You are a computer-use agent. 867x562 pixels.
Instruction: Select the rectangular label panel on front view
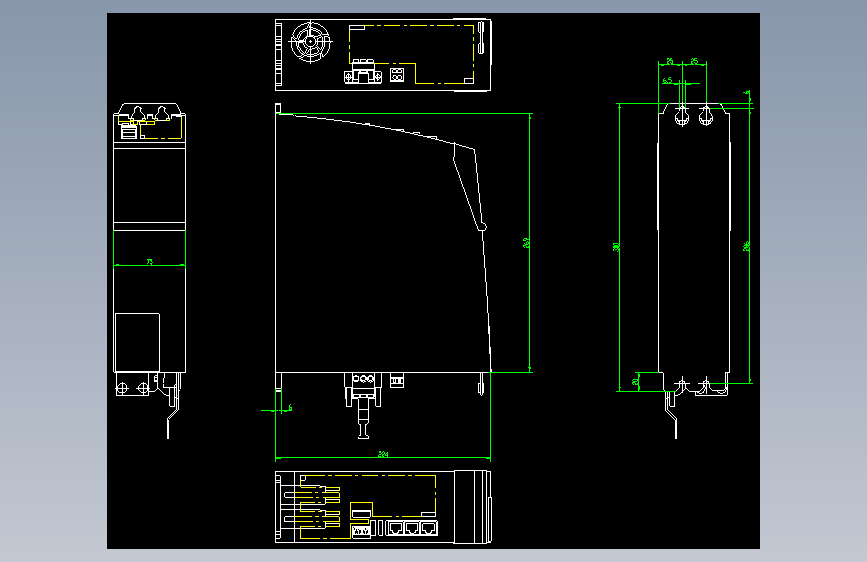click(x=137, y=342)
